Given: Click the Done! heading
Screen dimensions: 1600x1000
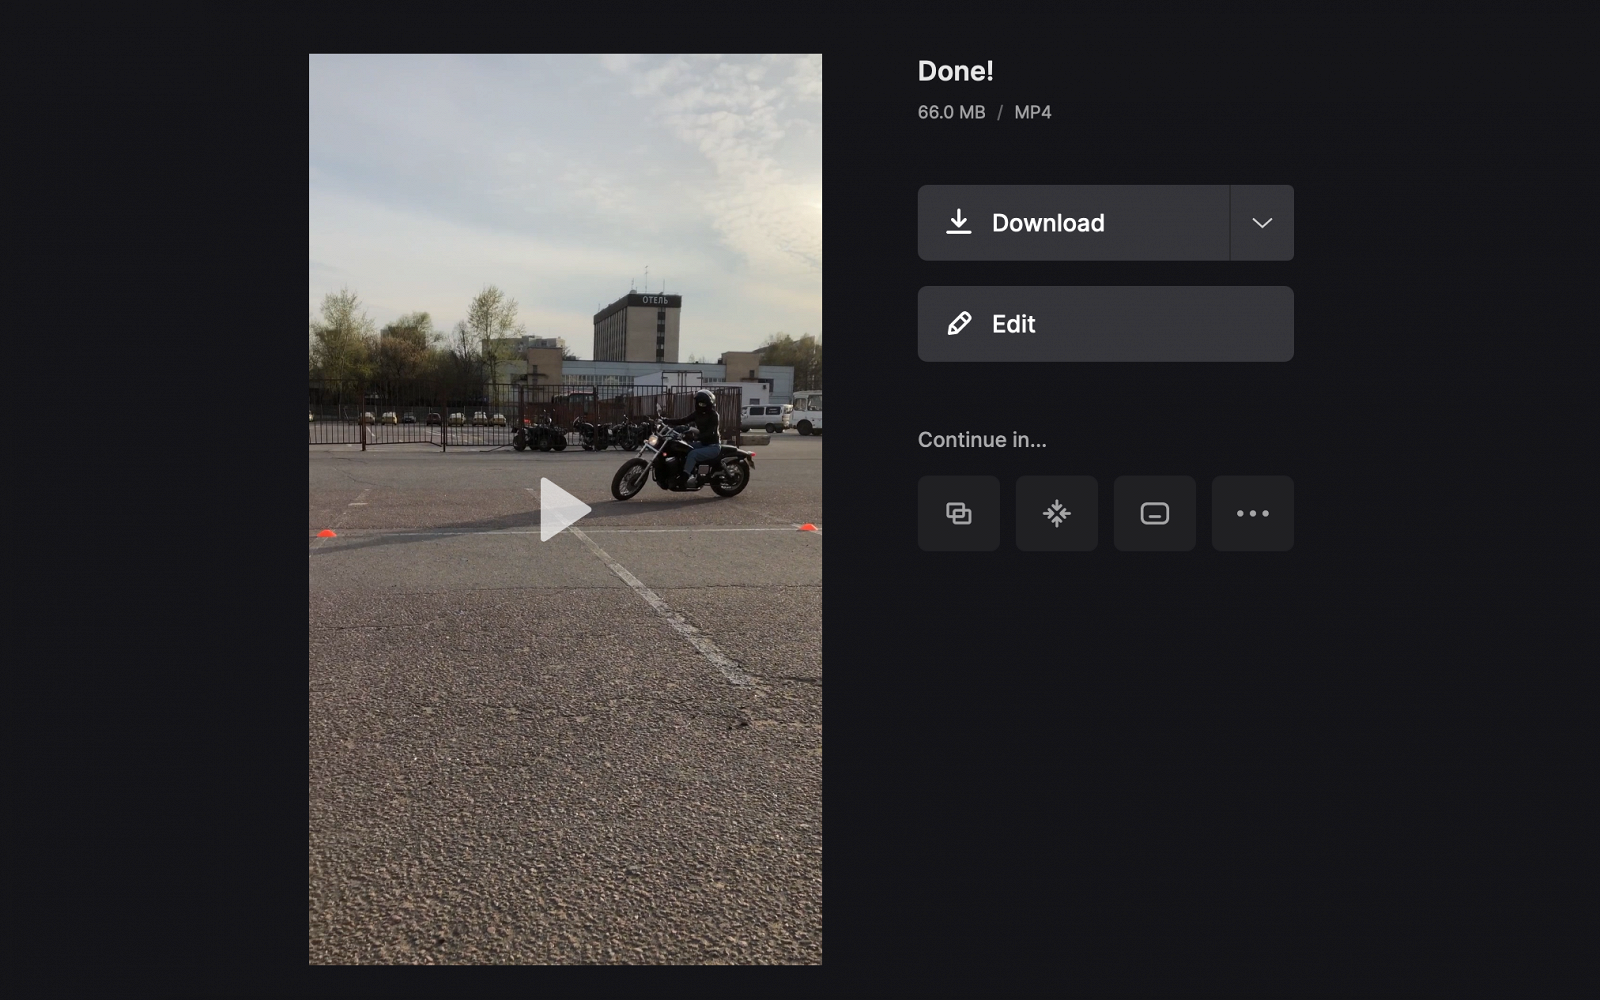Looking at the screenshot, I should [955, 70].
